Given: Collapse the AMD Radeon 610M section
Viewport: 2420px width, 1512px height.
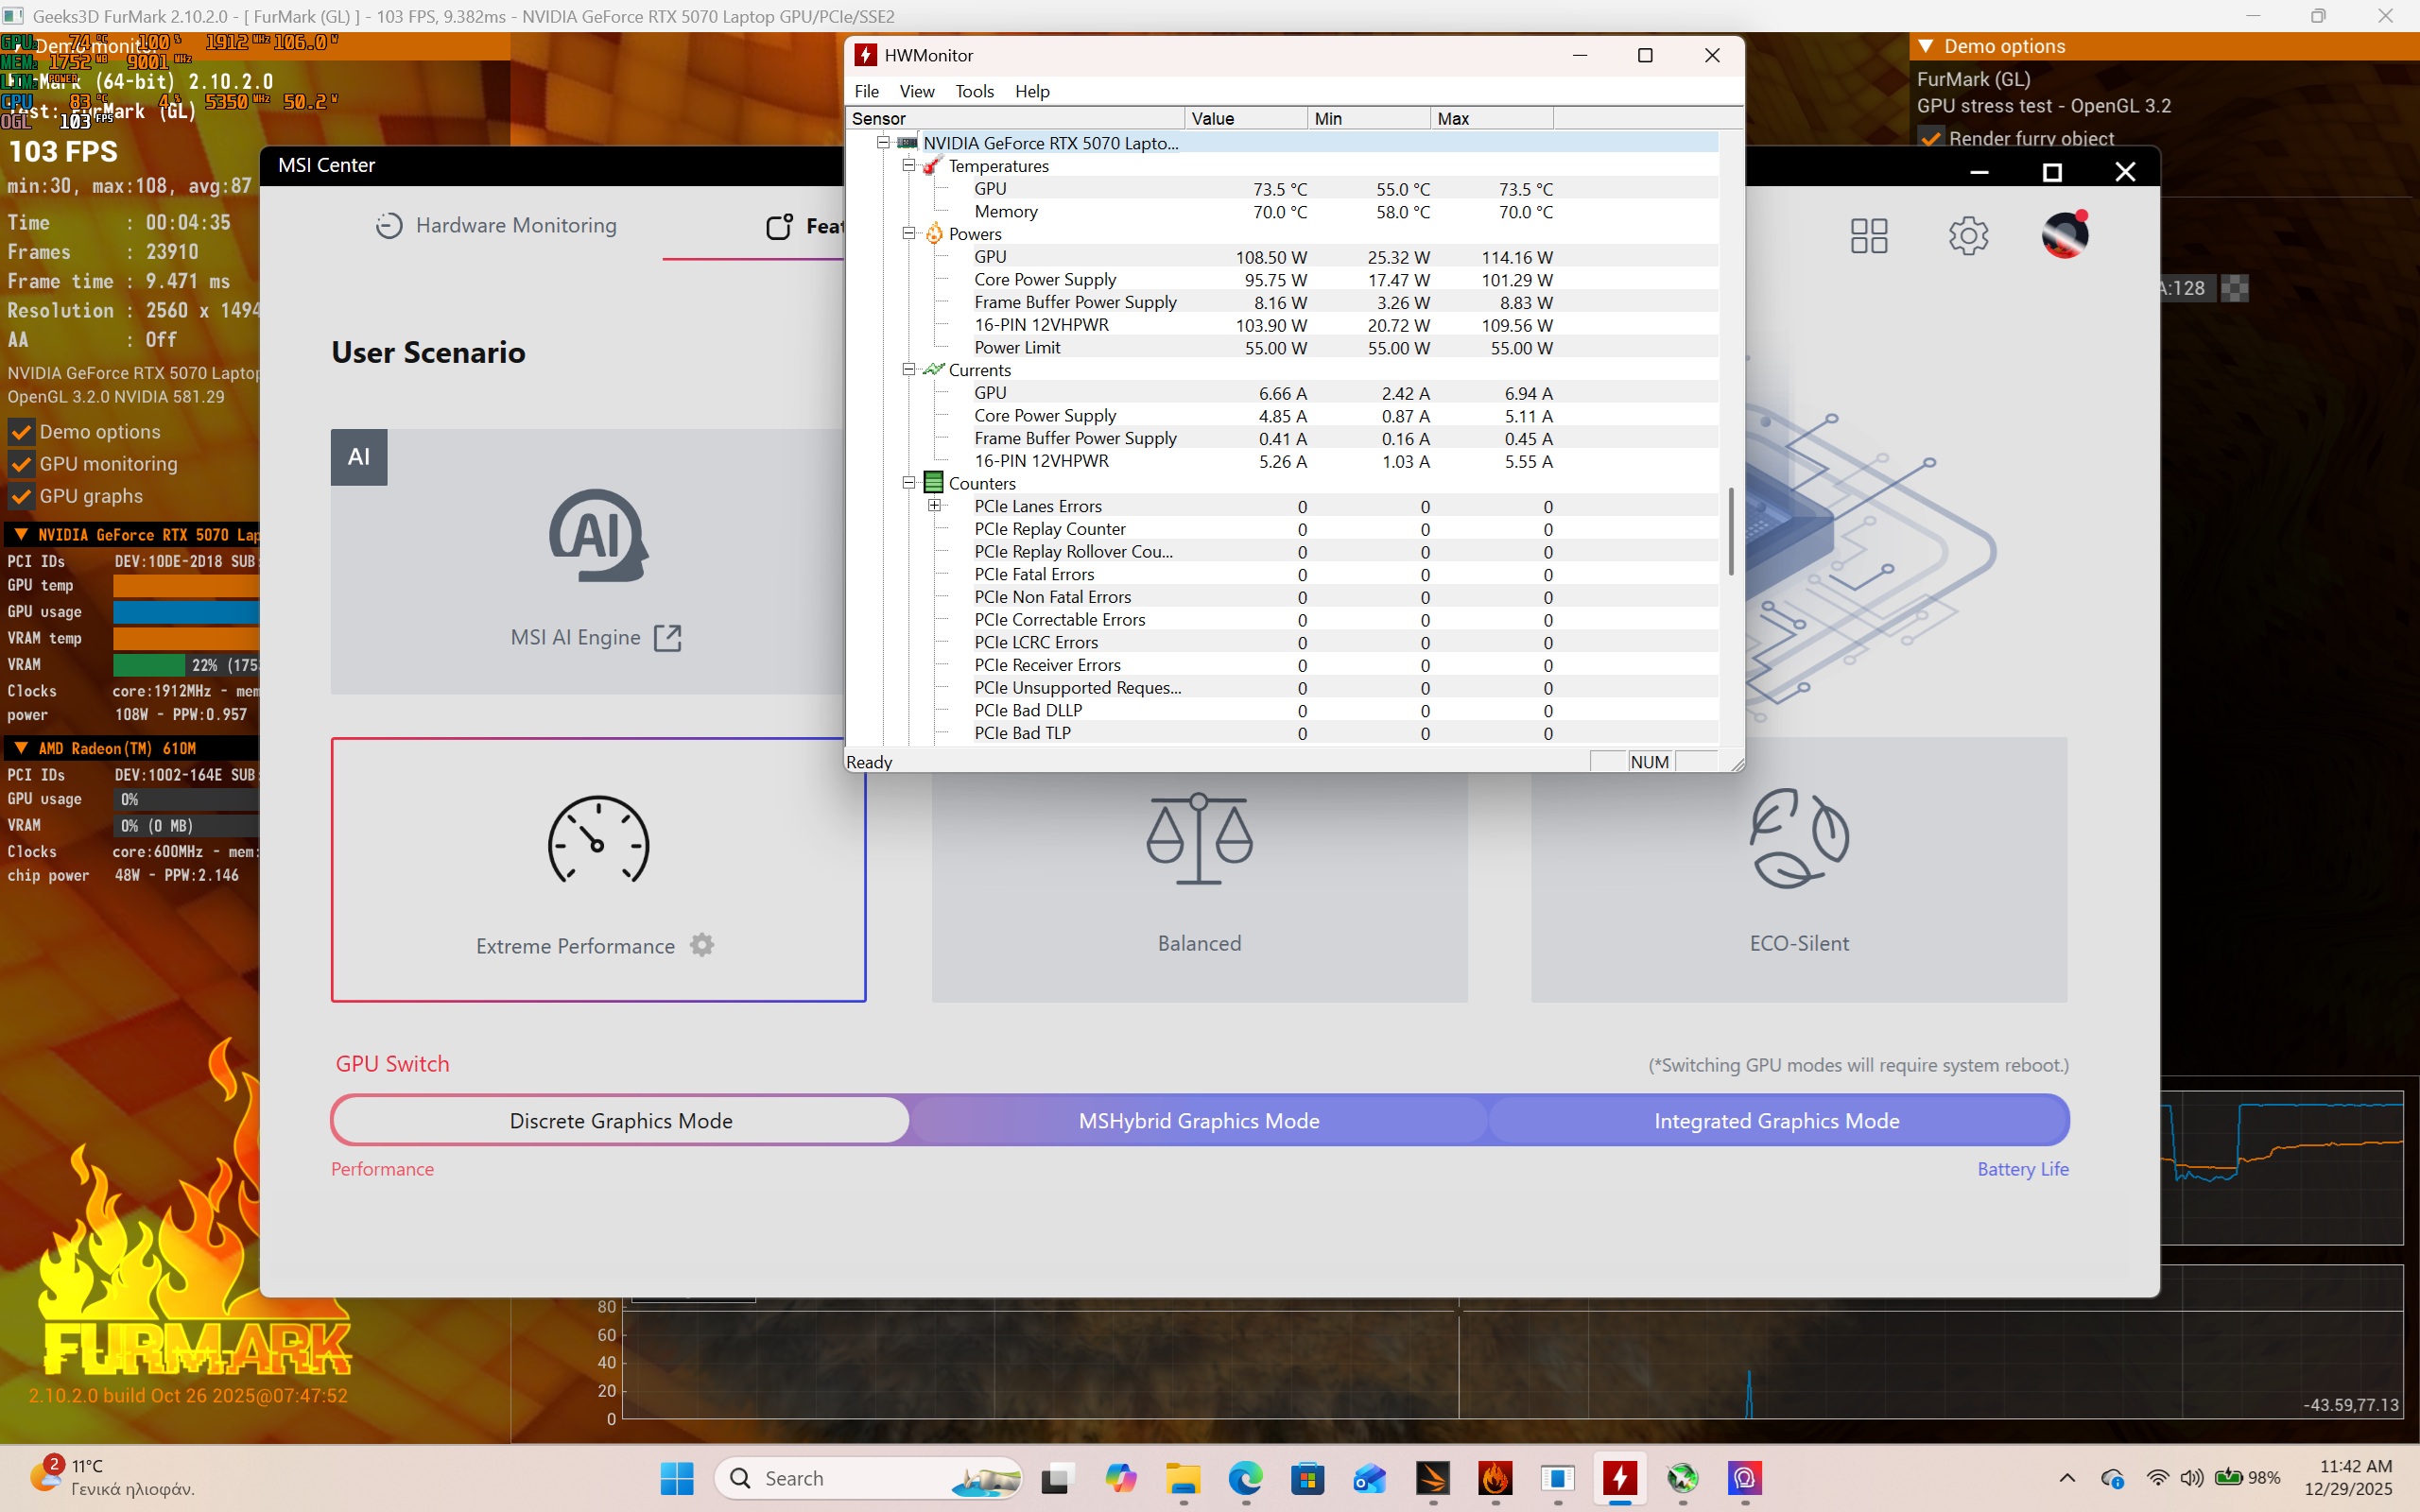Looking at the screenshot, I should (21, 748).
